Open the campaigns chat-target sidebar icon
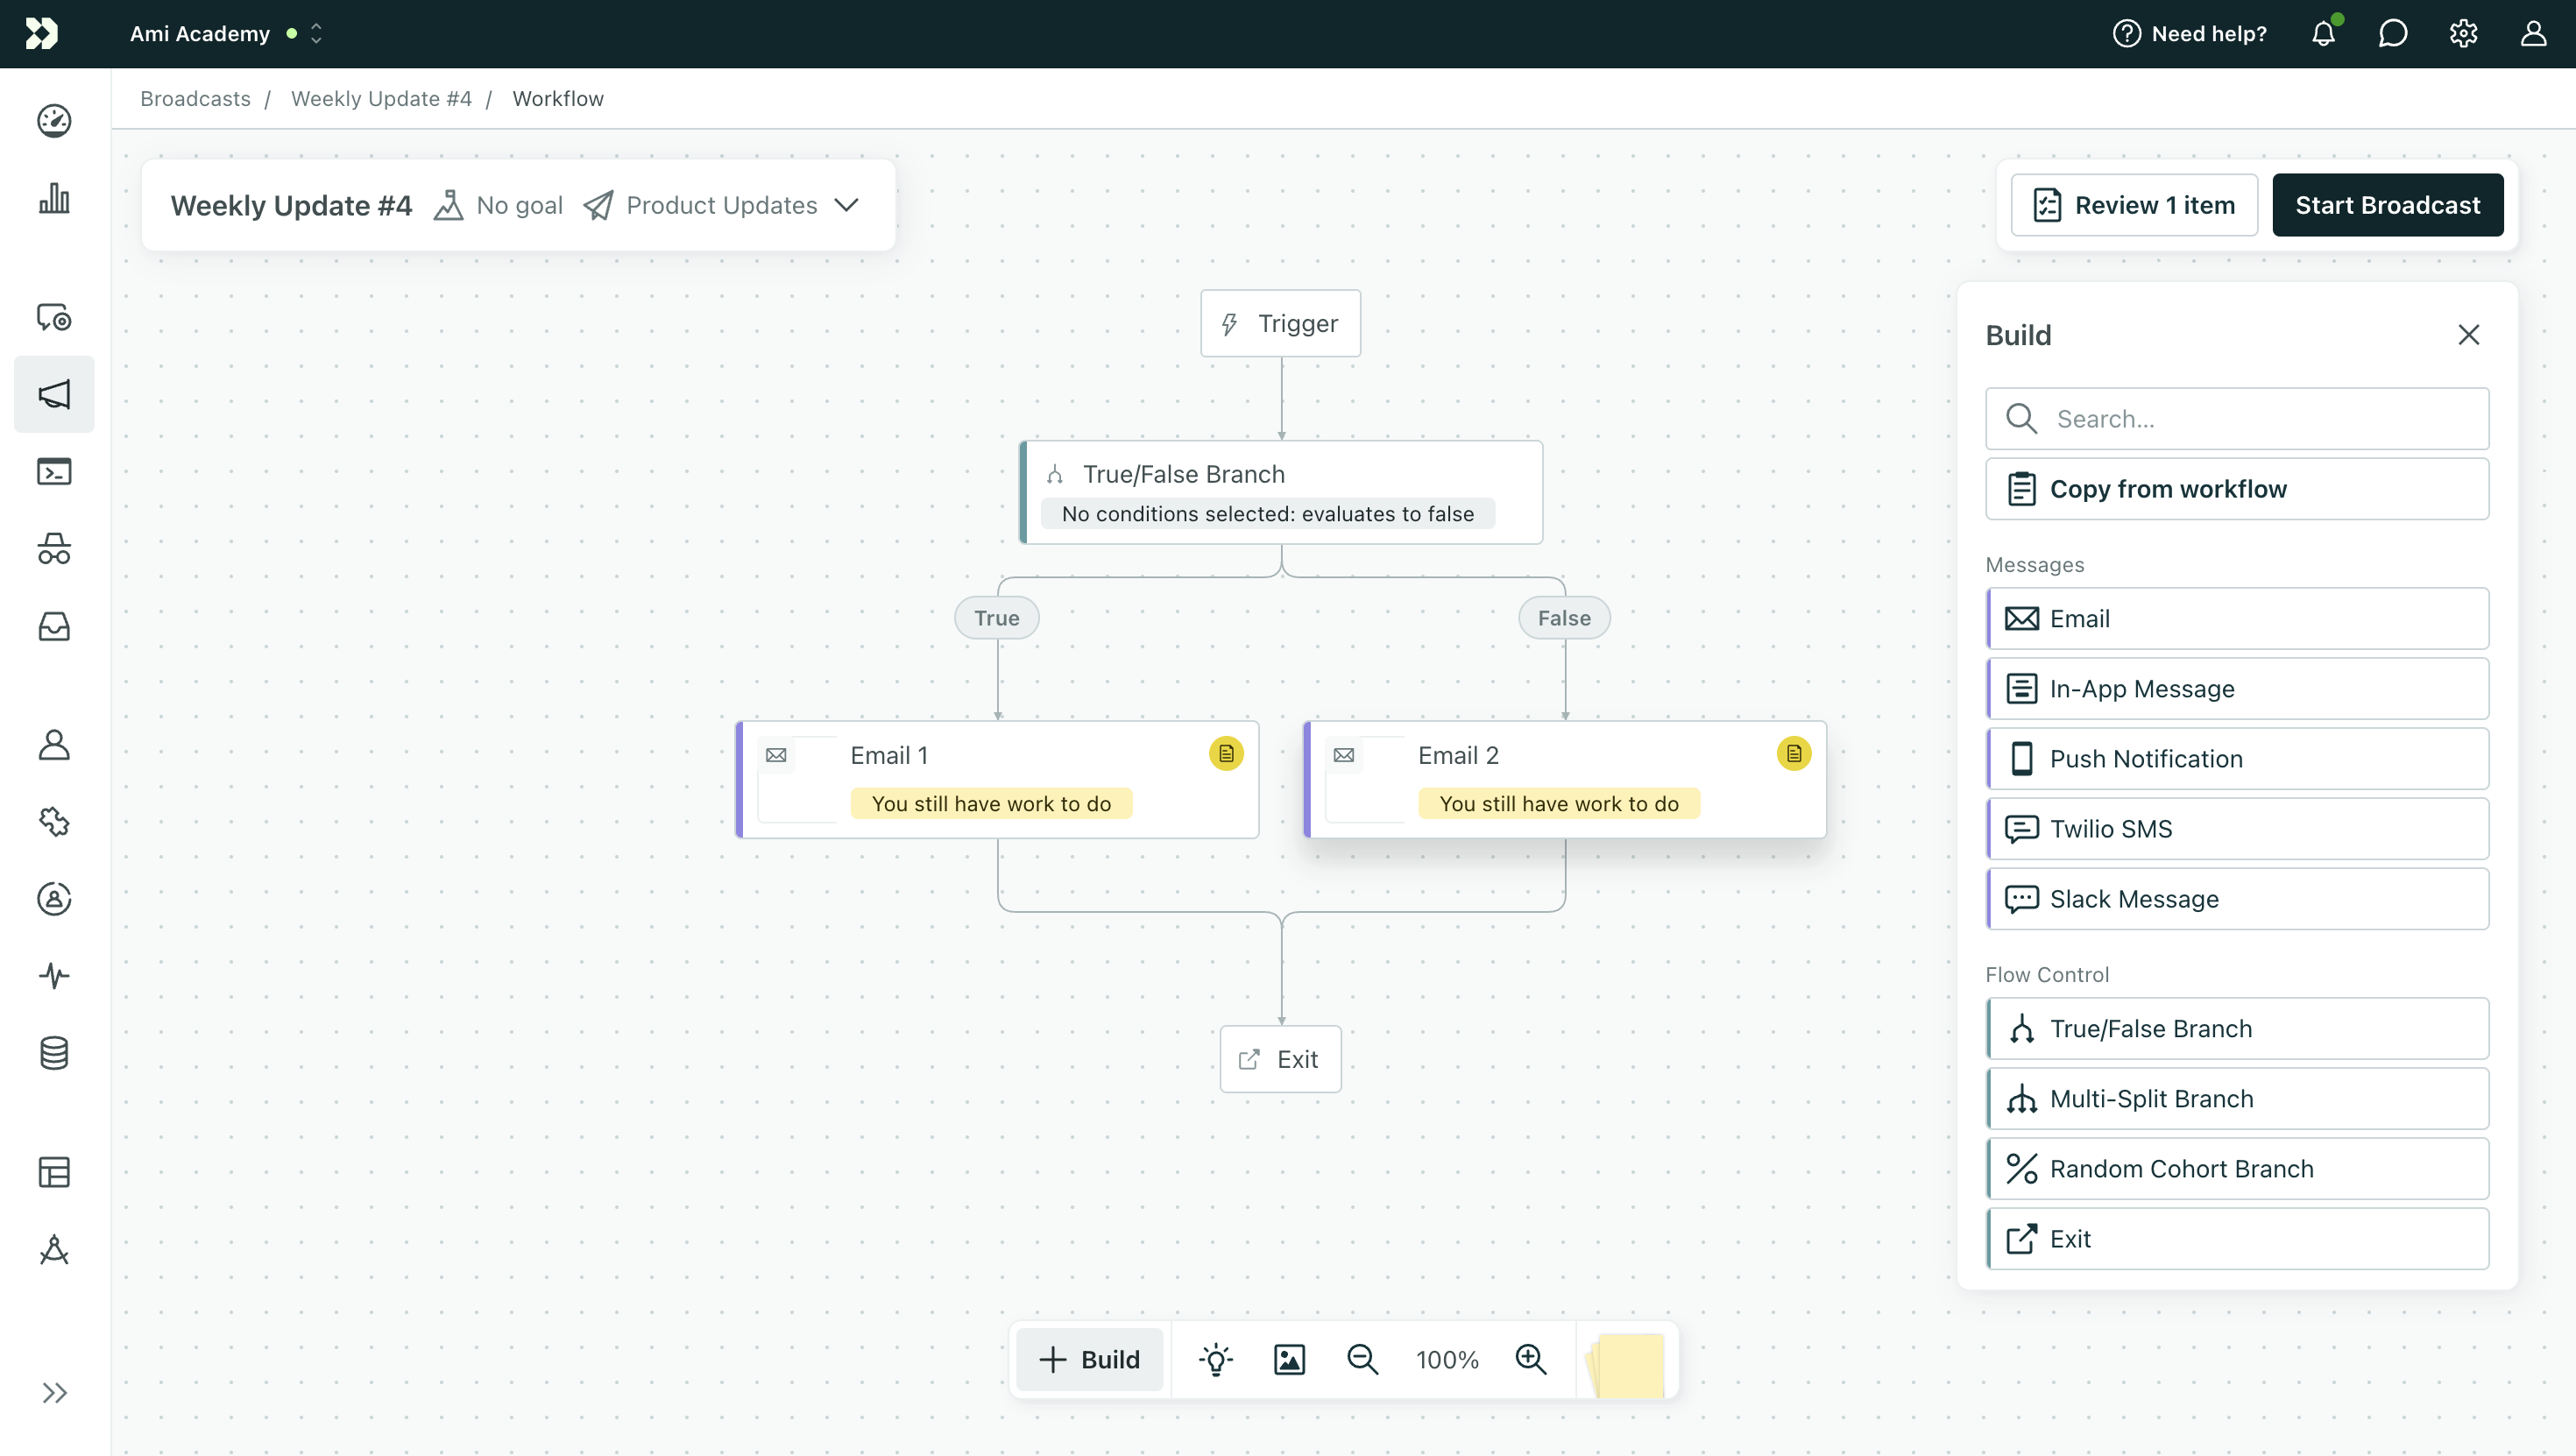Image resolution: width=2576 pixels, height=1456 pixels. (x=54, y=317)
